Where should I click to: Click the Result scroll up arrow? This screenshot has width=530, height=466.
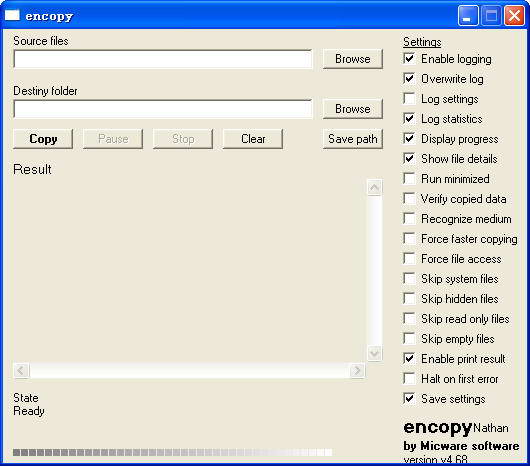(375, 187)
